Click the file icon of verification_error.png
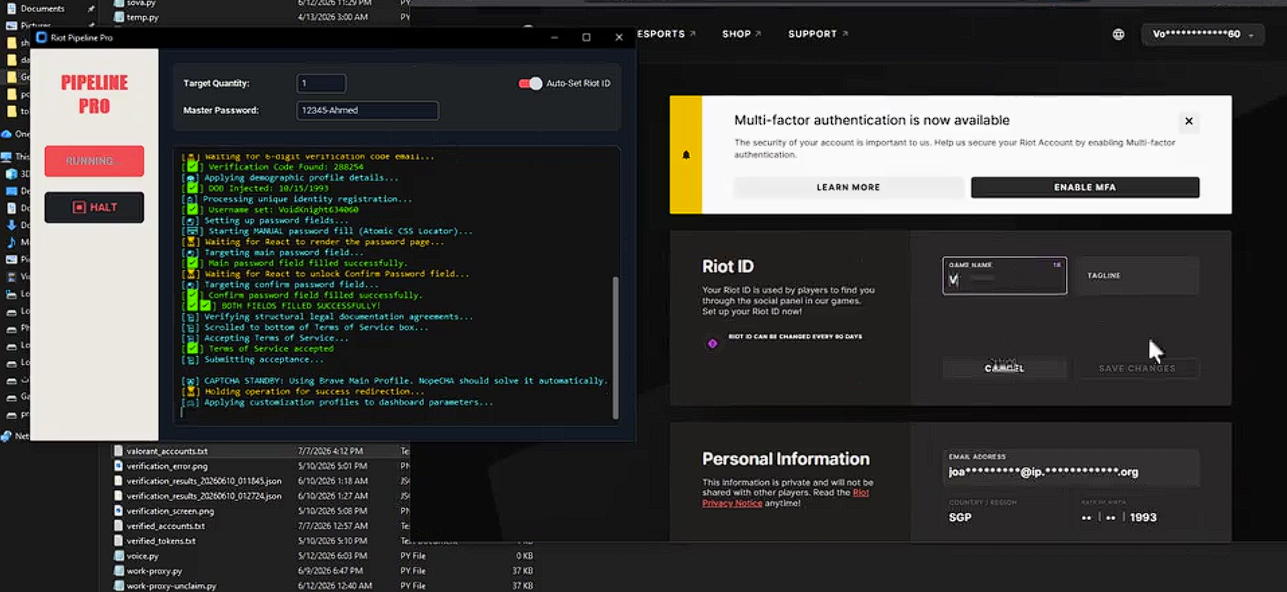The width and height of the screenshot is (1287, 592). (x=118, y=466)
